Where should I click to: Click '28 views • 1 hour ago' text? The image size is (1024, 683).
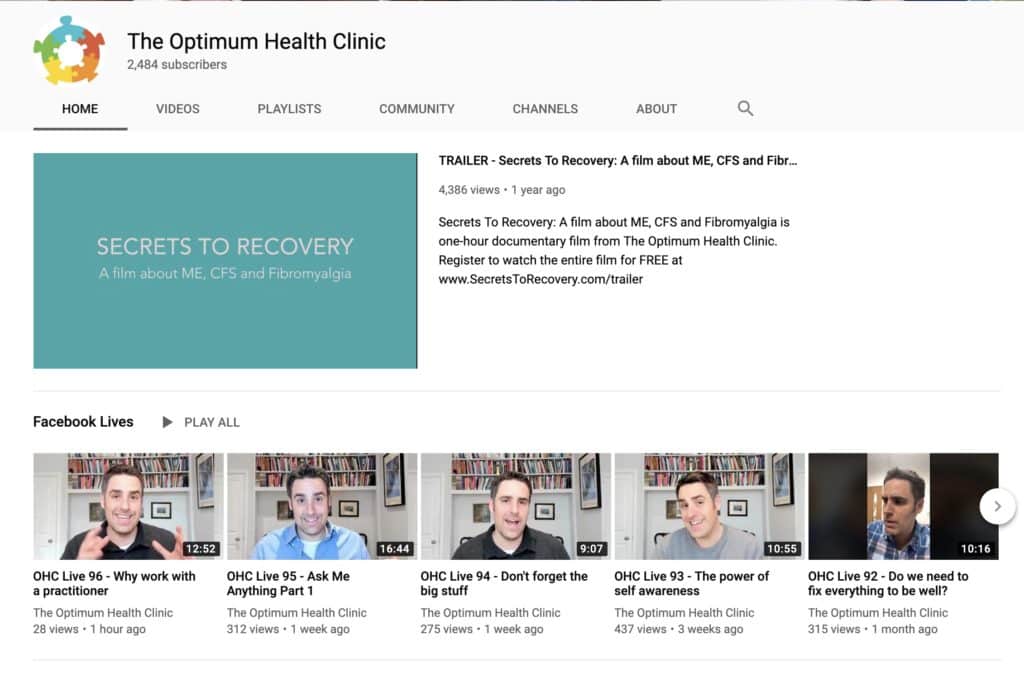pos(89,629)
